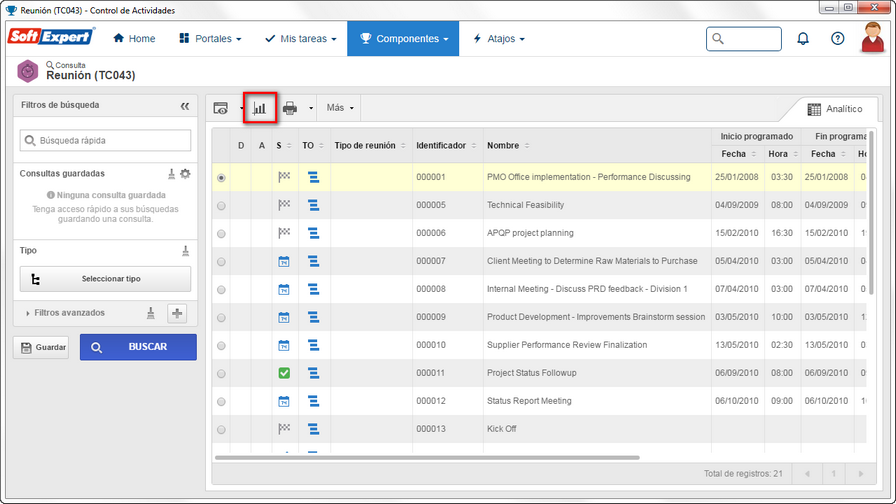Click the status flag icon for 000001
This screenshot has height=504, width=896.
(x=284, y=177)
